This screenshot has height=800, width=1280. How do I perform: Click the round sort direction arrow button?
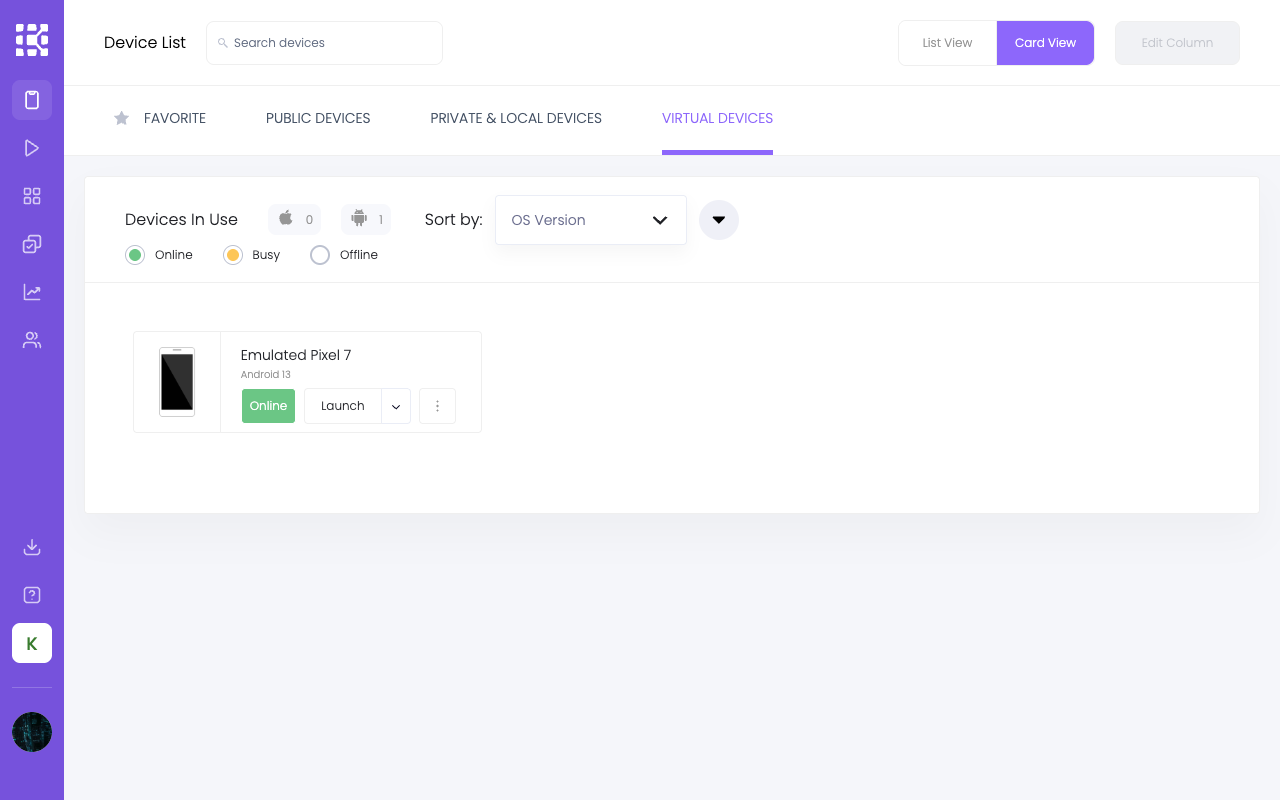[x=719, y=220]
